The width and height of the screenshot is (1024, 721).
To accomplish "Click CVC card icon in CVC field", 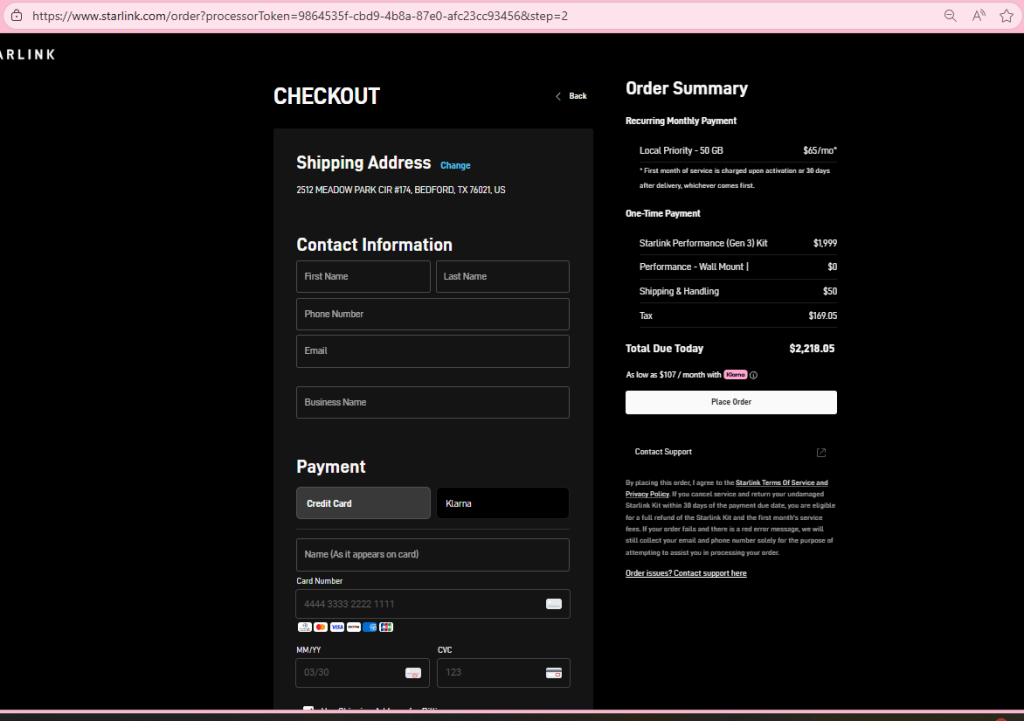I will 554,673.
